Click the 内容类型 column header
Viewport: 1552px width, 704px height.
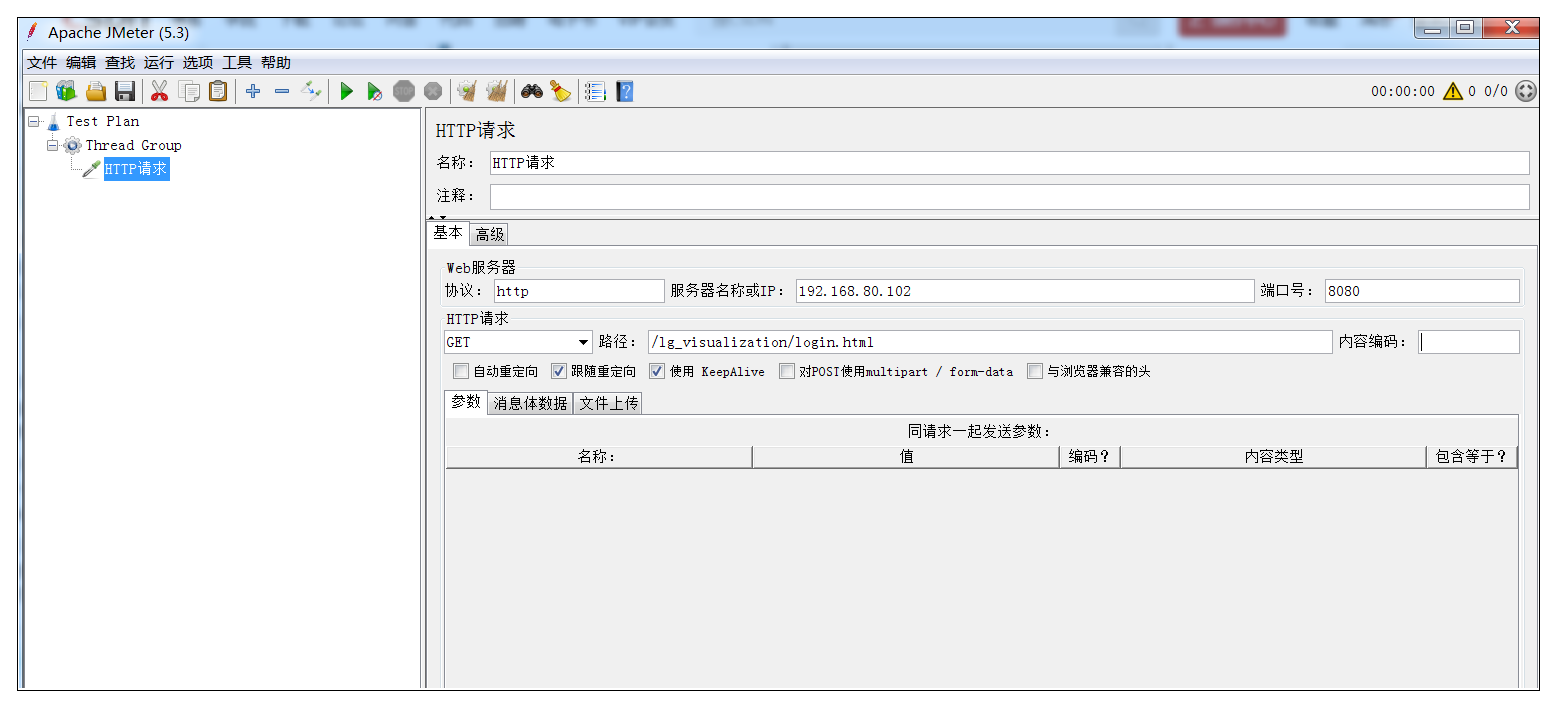(x=1273, y=457)
